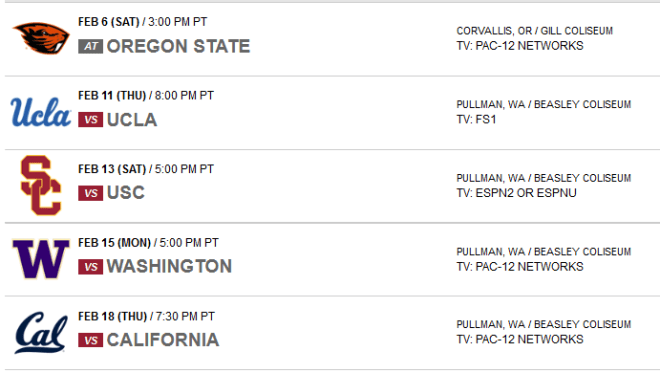Image resolution: width=660 pixels, height=373 pixels.
Task: Click the Cal Bears script logo
Action: 41,333
